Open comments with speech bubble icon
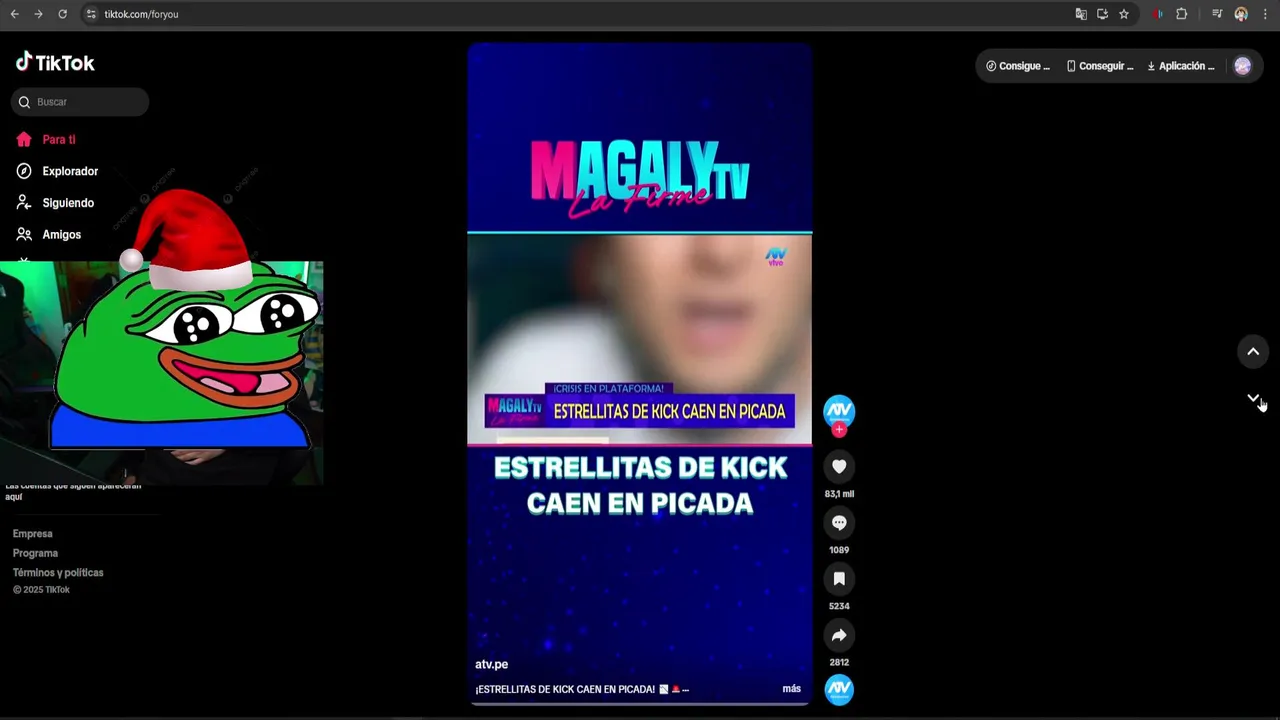 click(x=839, y=523)
